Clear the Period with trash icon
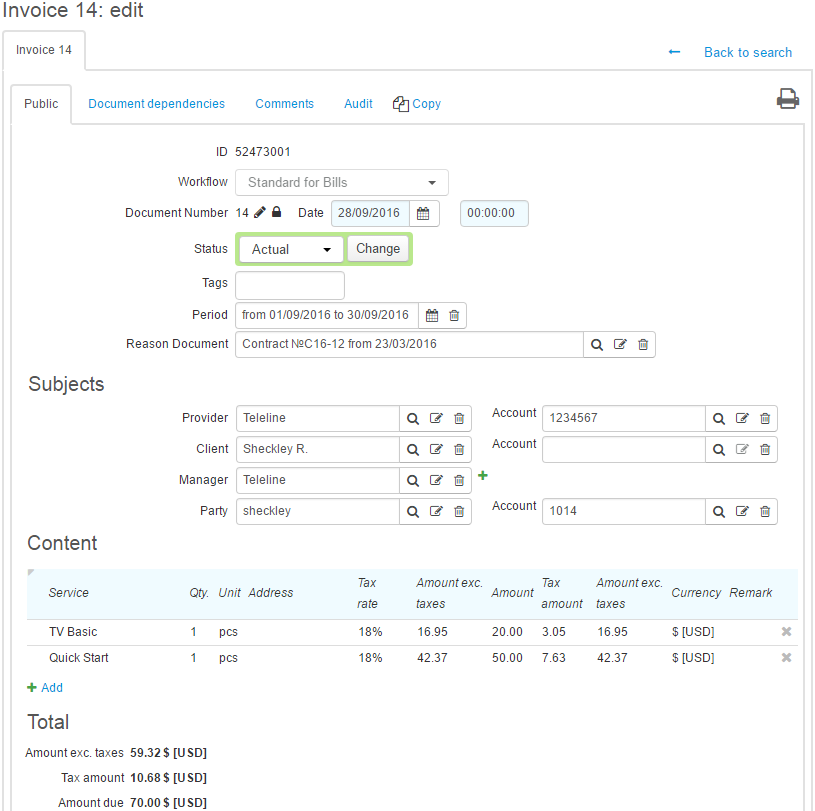The width and height of the screenshot is (815, 811). click(x=454, y=315)
